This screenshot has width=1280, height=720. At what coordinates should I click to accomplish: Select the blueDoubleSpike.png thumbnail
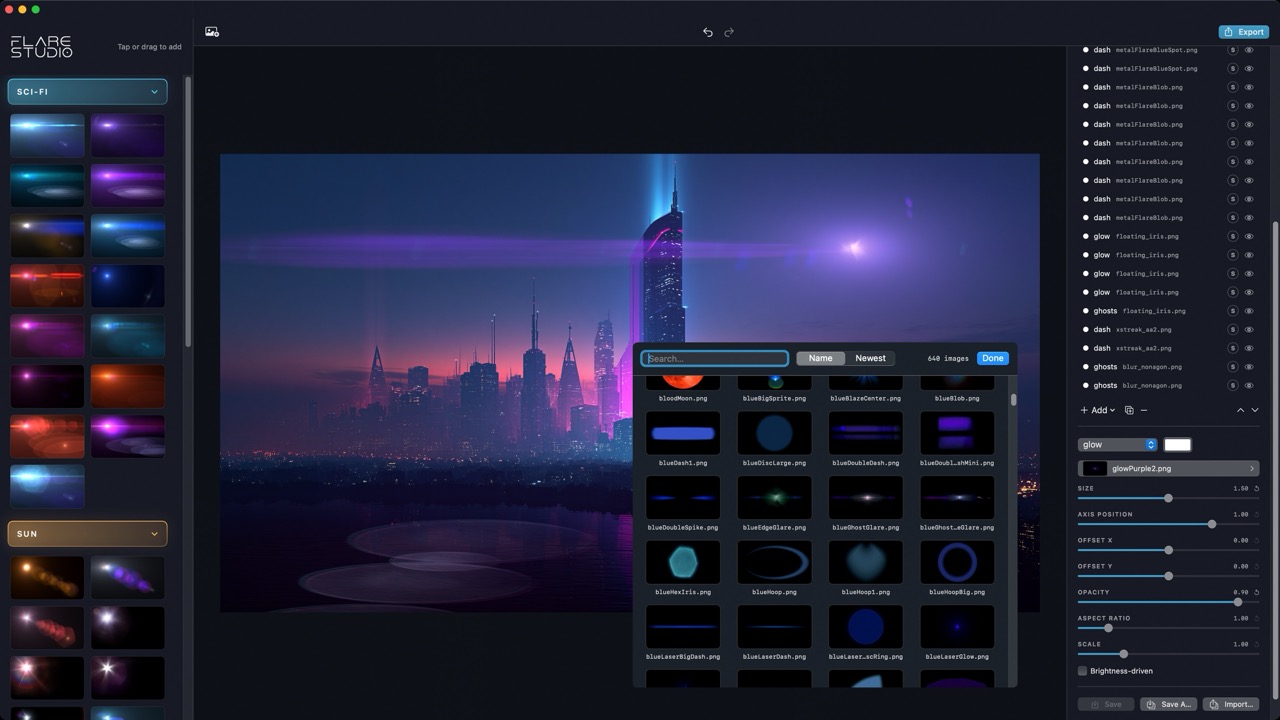(683, 497)
